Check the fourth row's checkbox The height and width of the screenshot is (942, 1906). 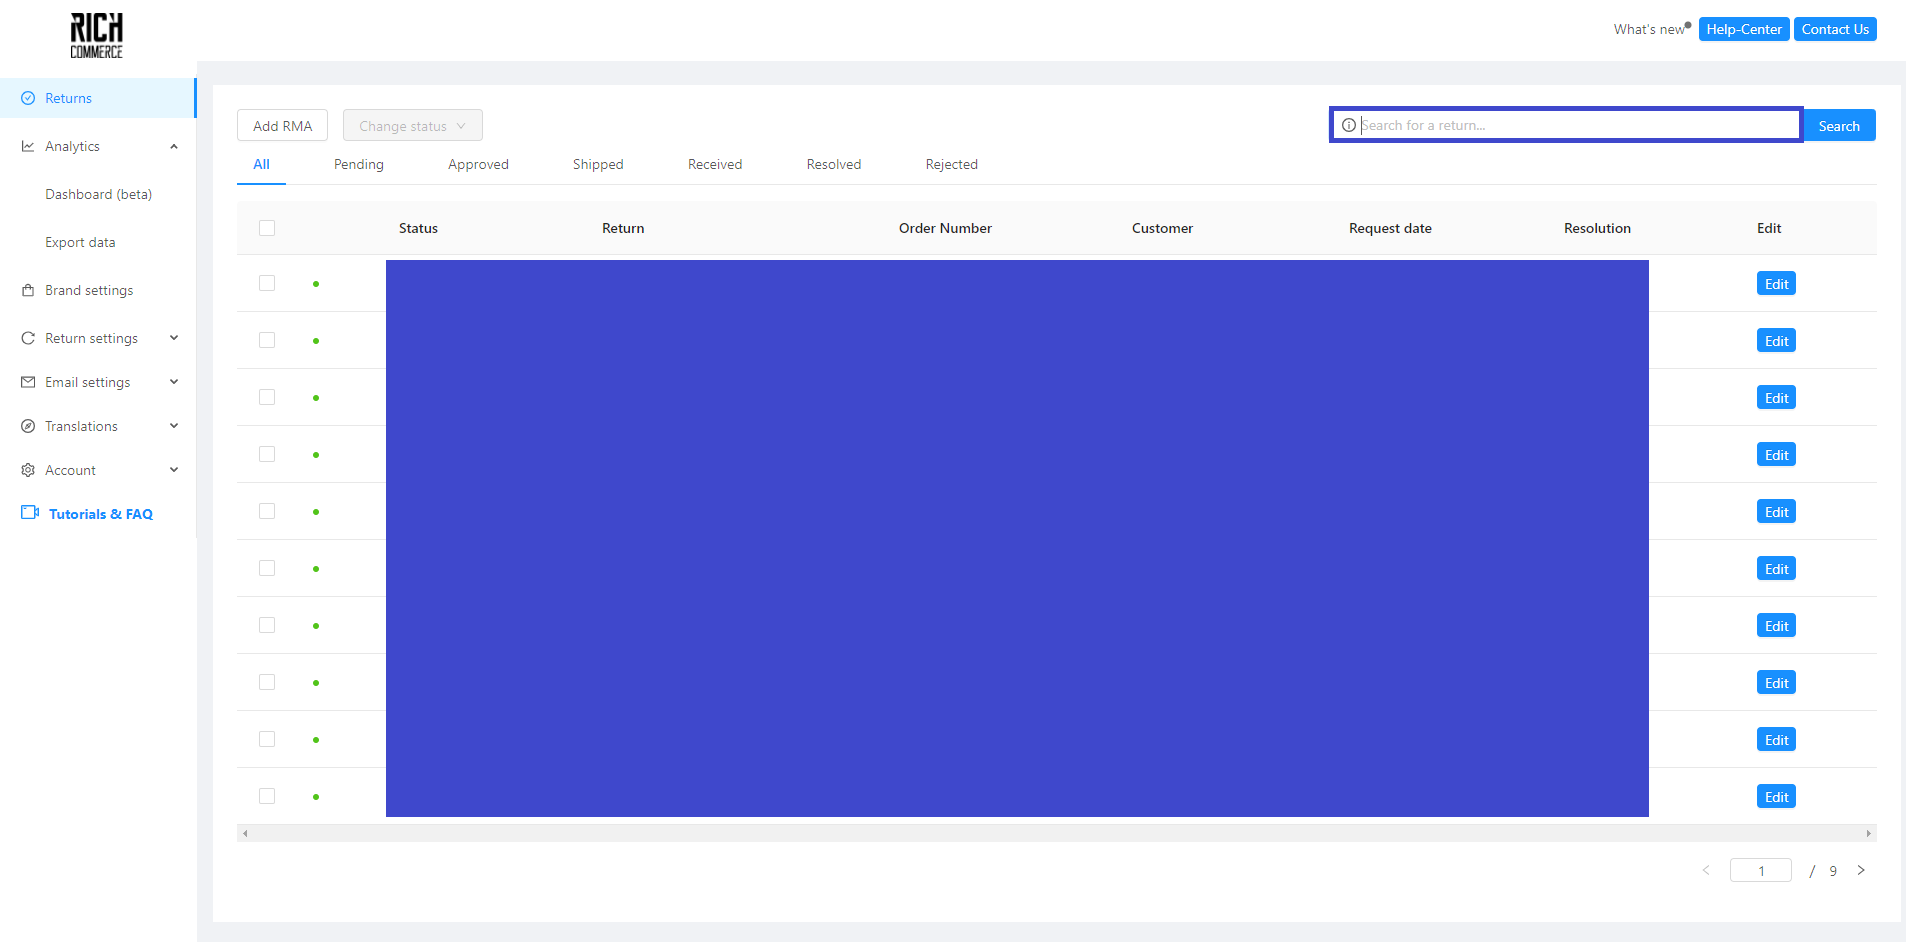267,454
